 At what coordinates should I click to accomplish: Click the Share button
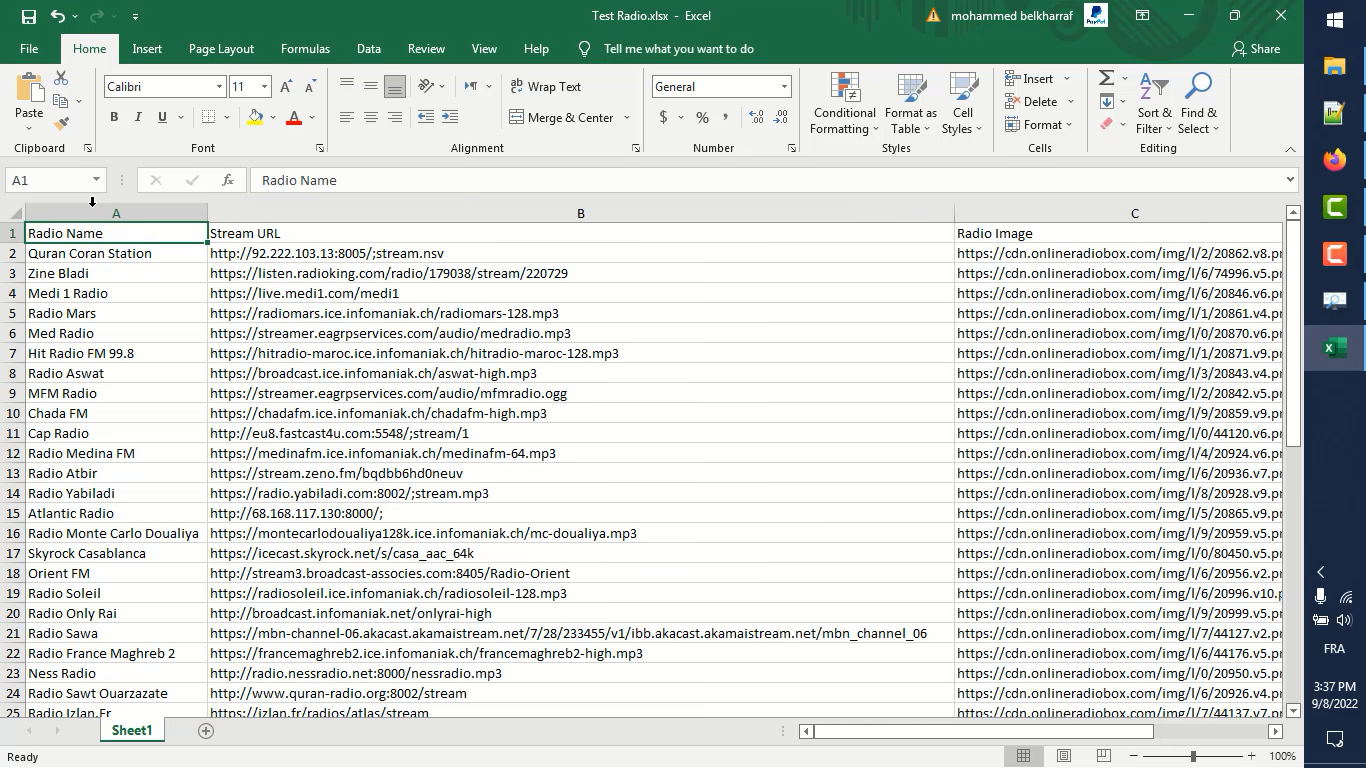[x=1256, y=49]
